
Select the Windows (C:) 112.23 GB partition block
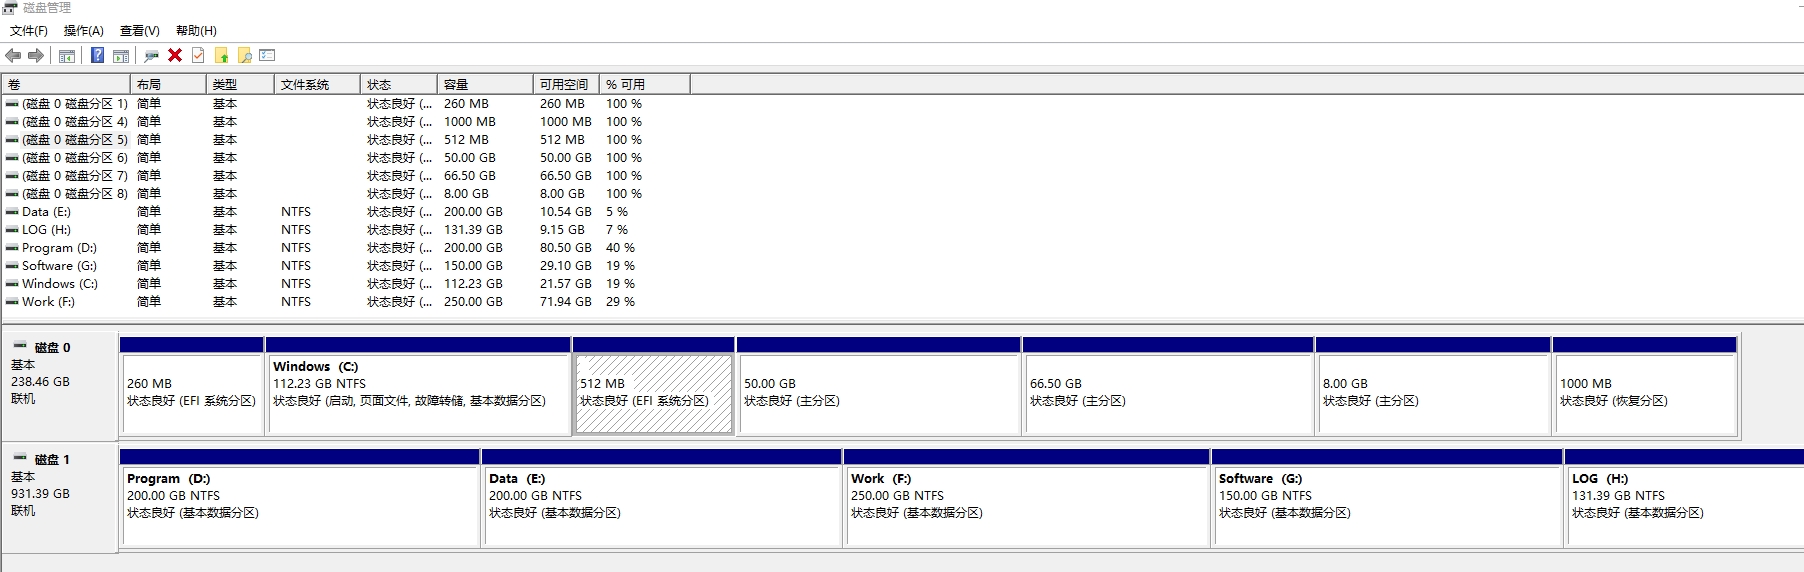click(419, 386)
